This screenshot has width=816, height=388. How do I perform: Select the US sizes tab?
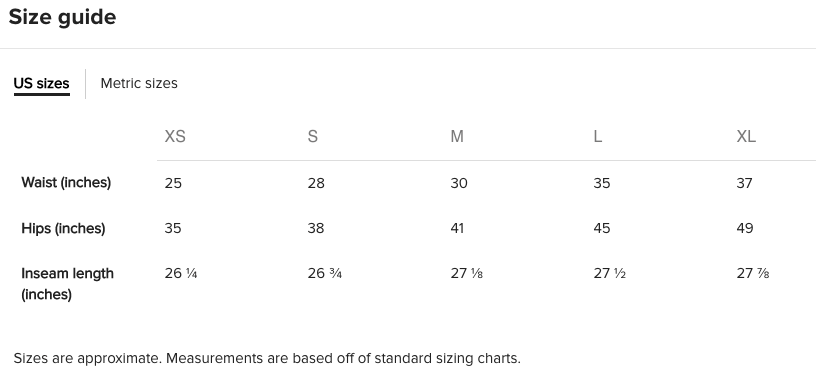pyautogui.click(x=42, y=83)
